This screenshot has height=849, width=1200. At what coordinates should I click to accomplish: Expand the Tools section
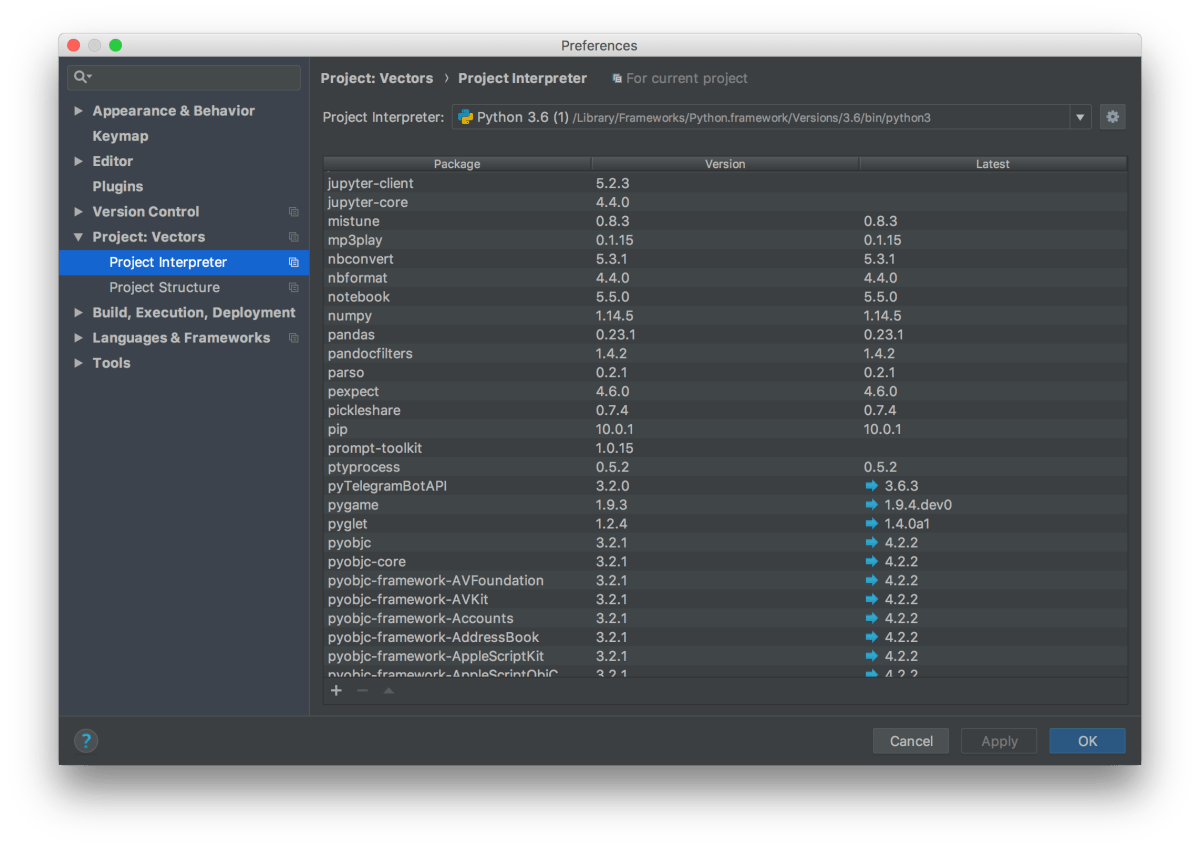[x=78, y=363]
